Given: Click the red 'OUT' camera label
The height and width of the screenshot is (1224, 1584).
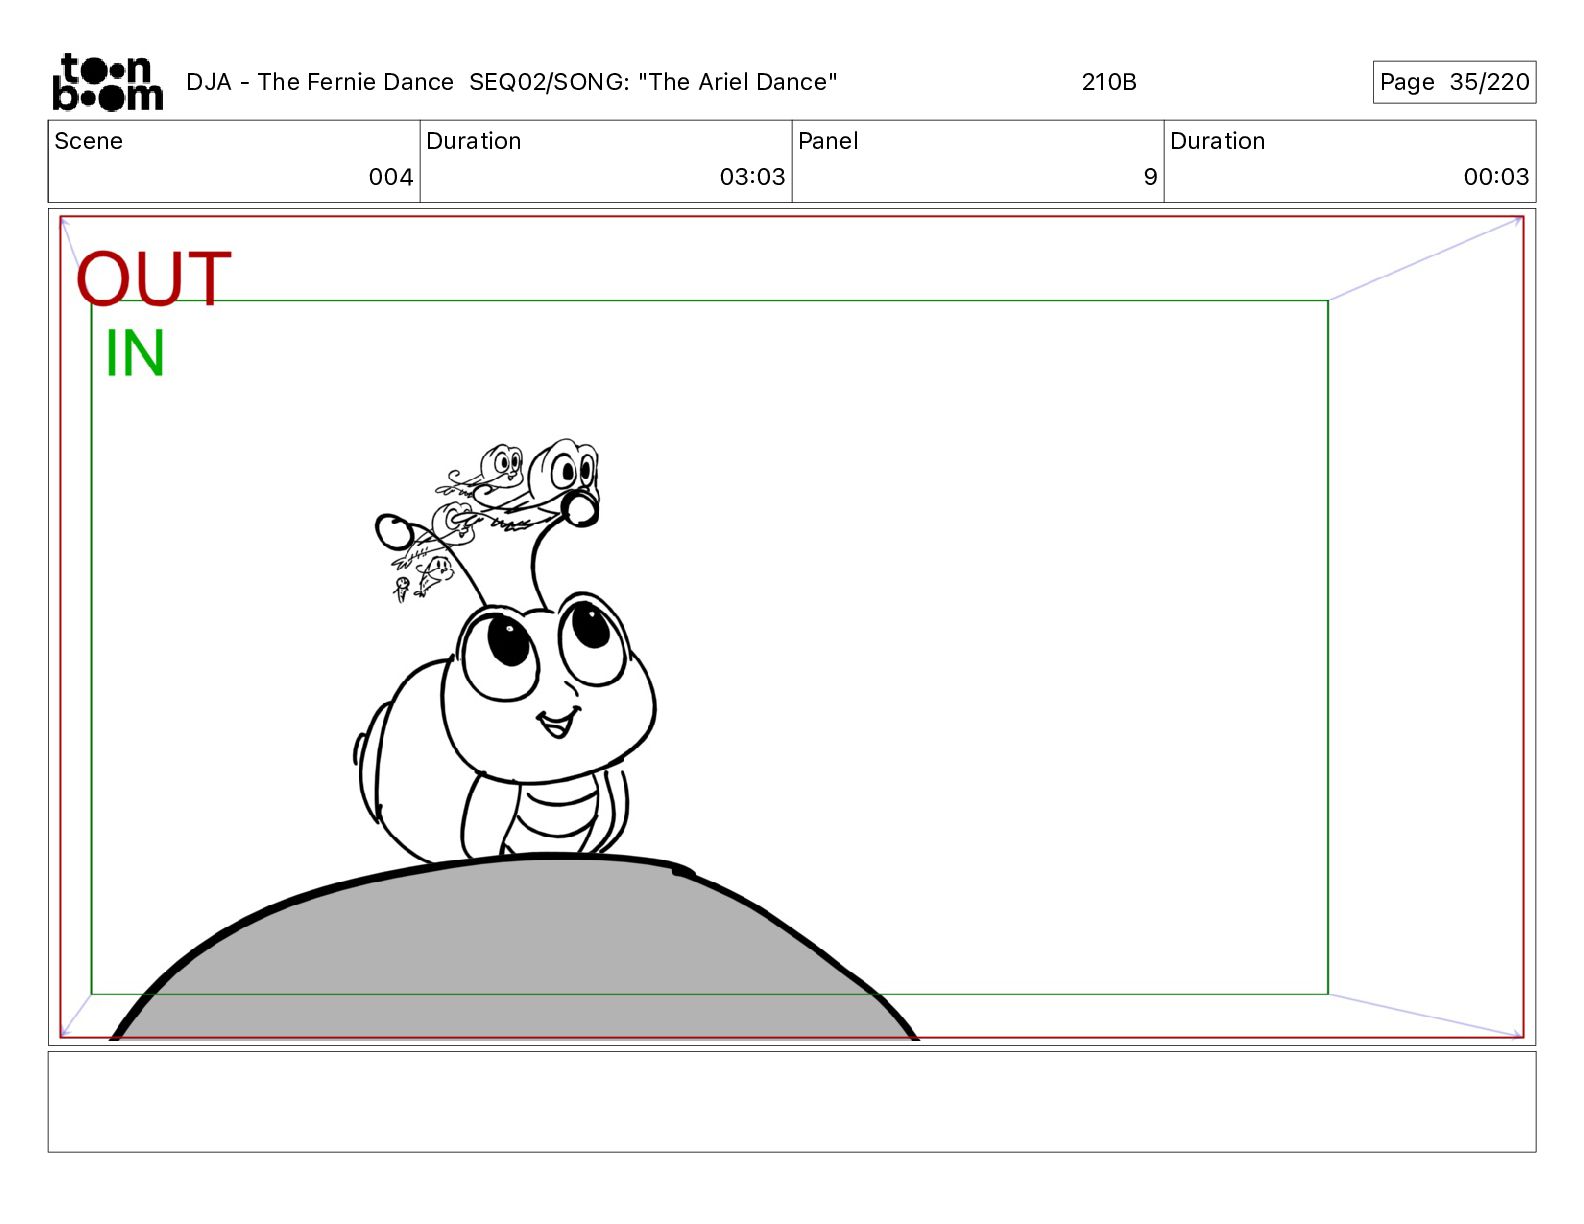Looking at the screenshot, I should (x=154, y=279).
